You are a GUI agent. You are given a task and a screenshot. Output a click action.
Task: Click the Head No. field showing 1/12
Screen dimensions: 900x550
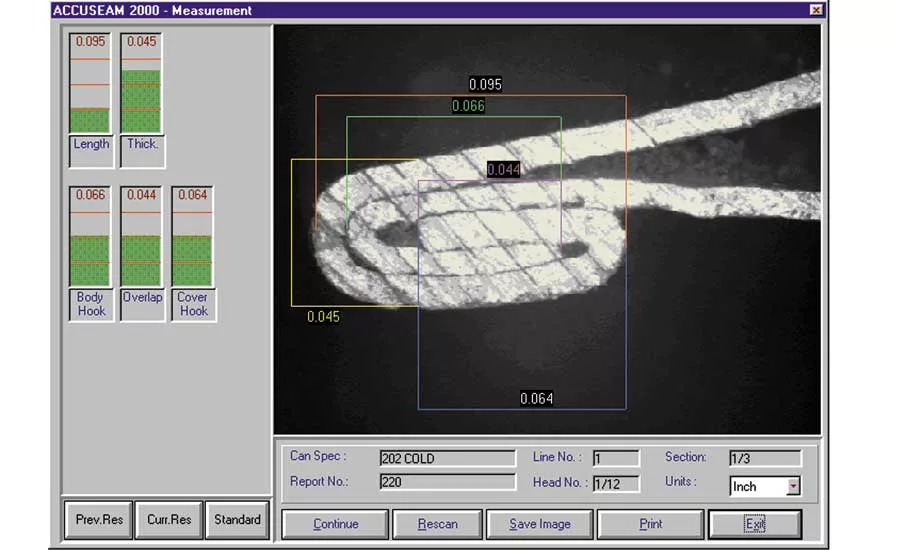(x=615, y=483)
